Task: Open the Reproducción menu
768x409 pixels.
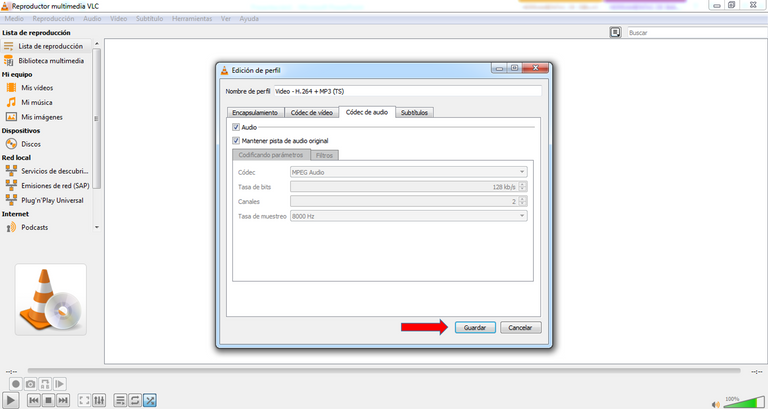Action: (x=53, y=19)
